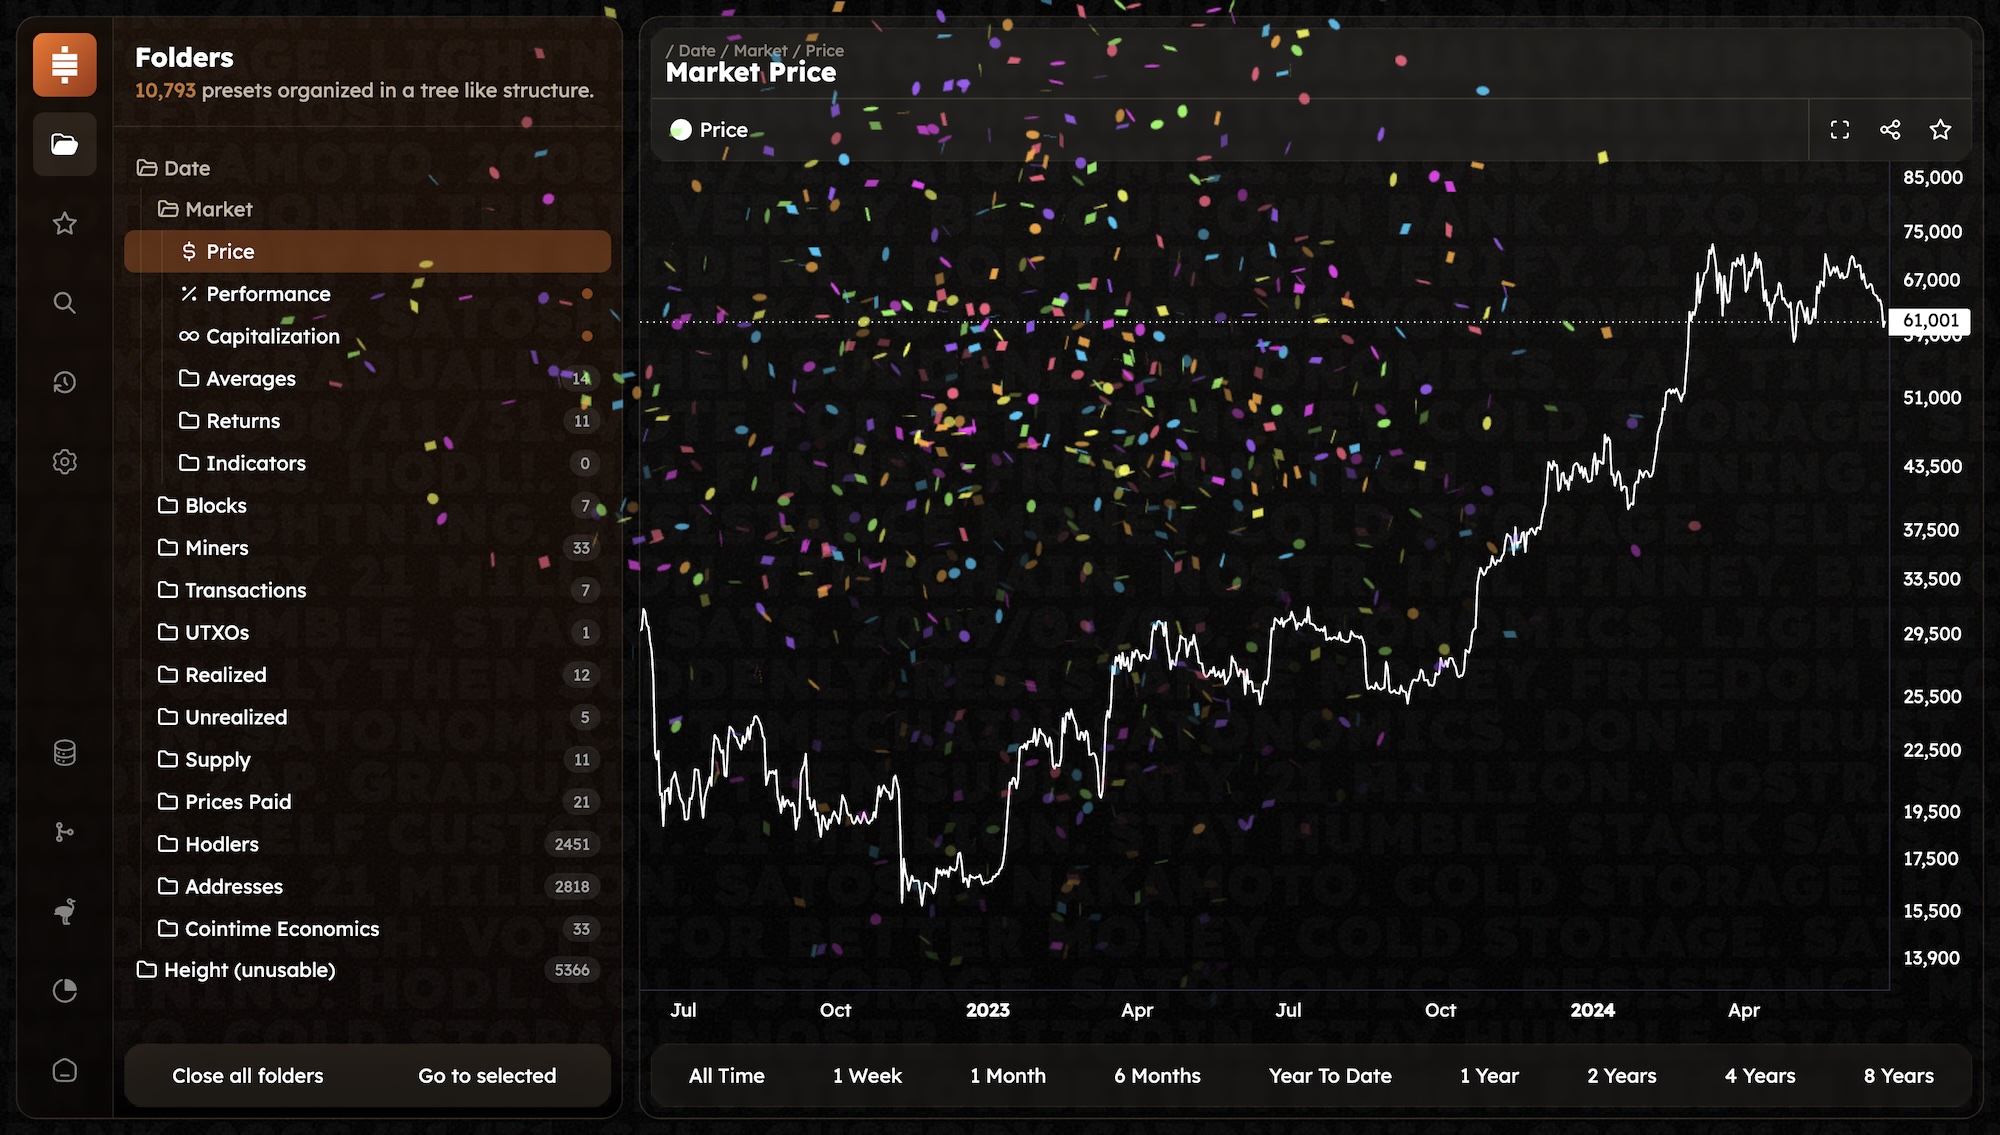Image resolution: width=2000 pixels, height=1135 pixels.
Task: Click the share chart icon
Action: pyautogui.click(x=1890, y=130)
